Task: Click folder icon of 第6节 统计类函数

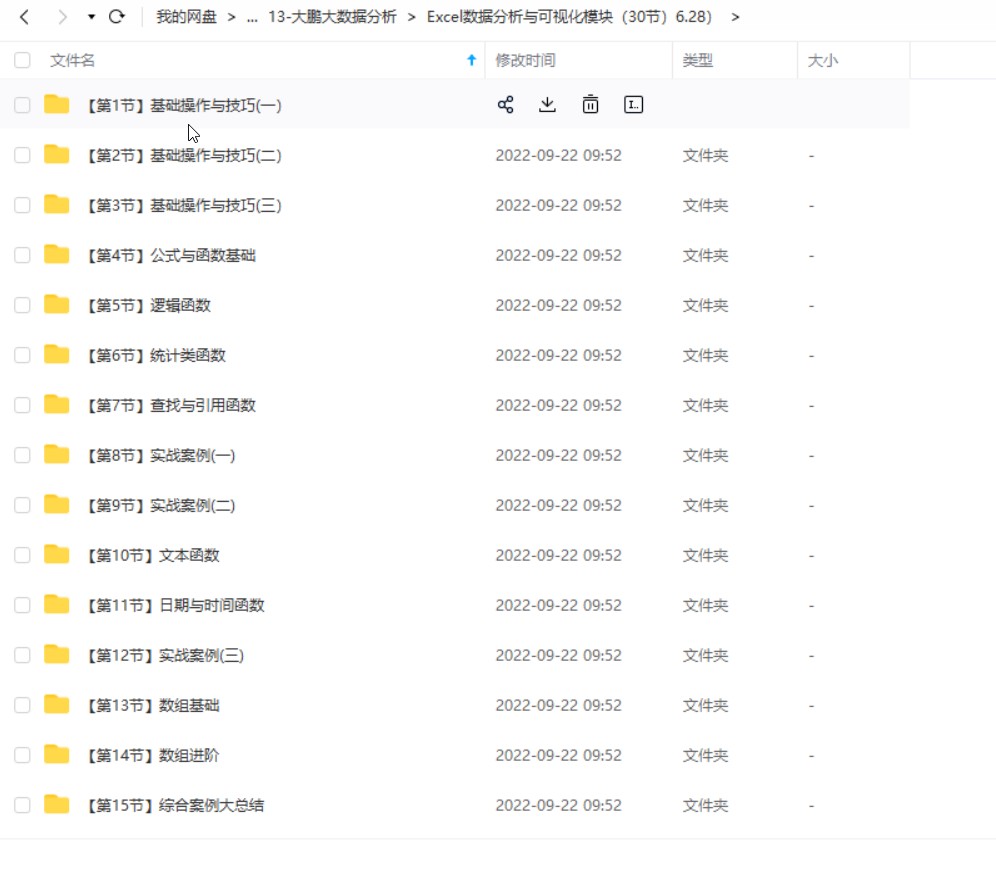Action: [x=57, y=354]
